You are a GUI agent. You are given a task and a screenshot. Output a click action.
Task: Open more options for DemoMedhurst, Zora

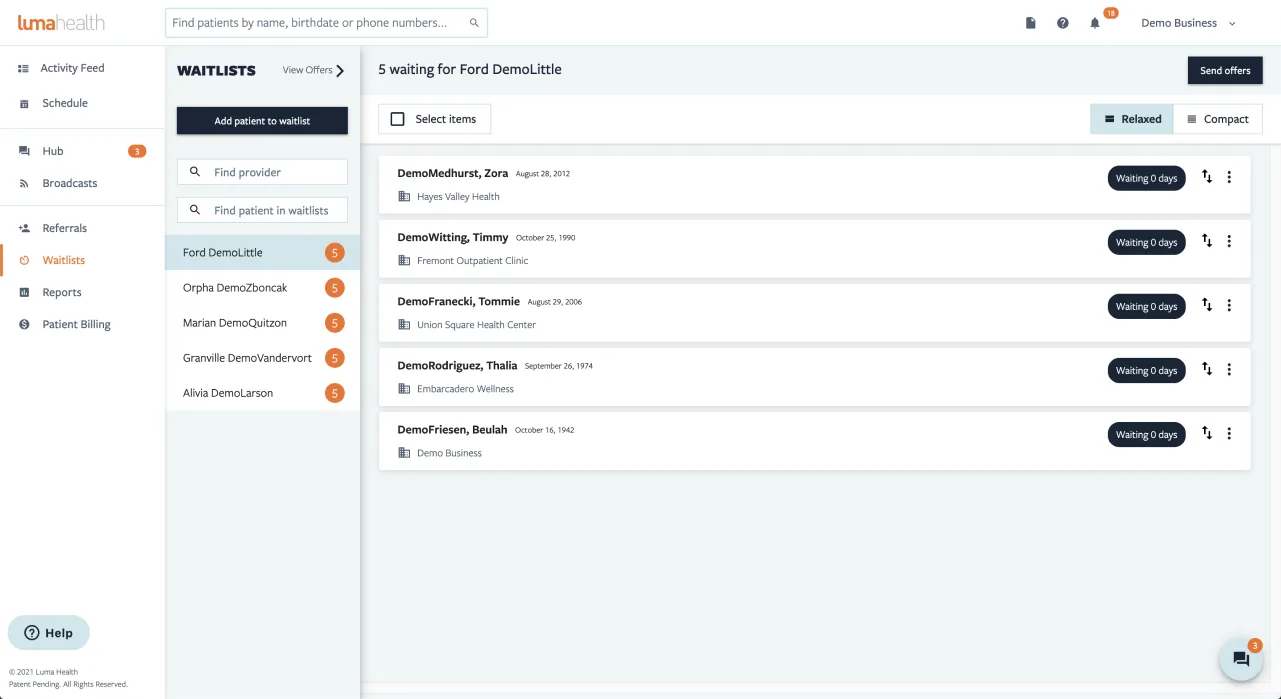[x=1229, y=177]
